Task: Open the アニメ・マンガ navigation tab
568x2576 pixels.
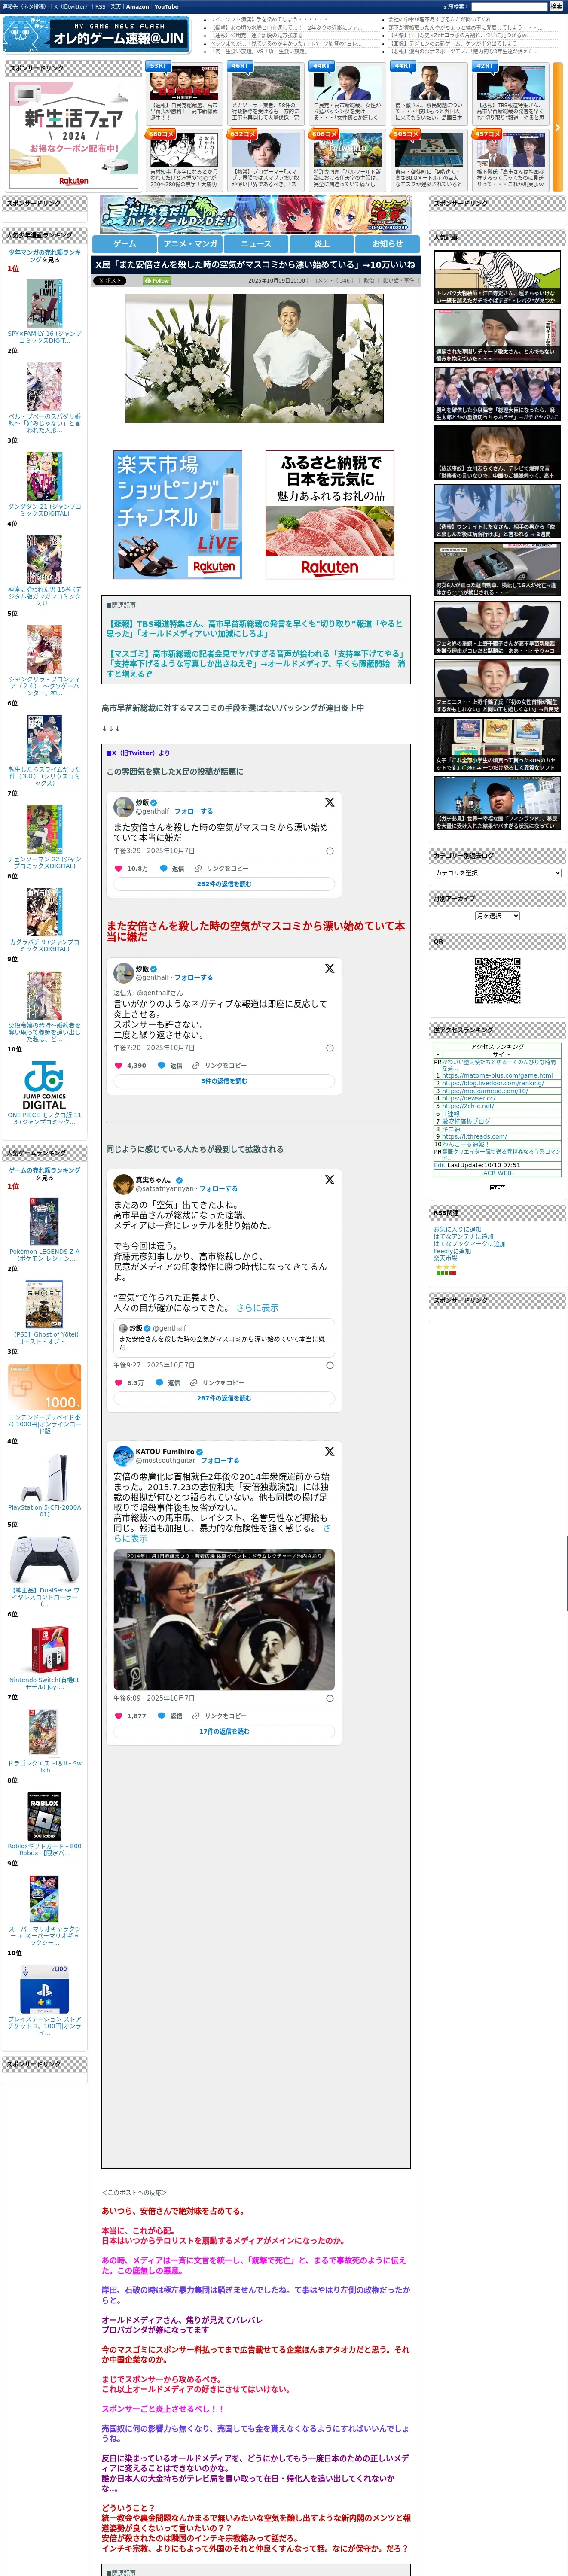Action: point(190,243)
